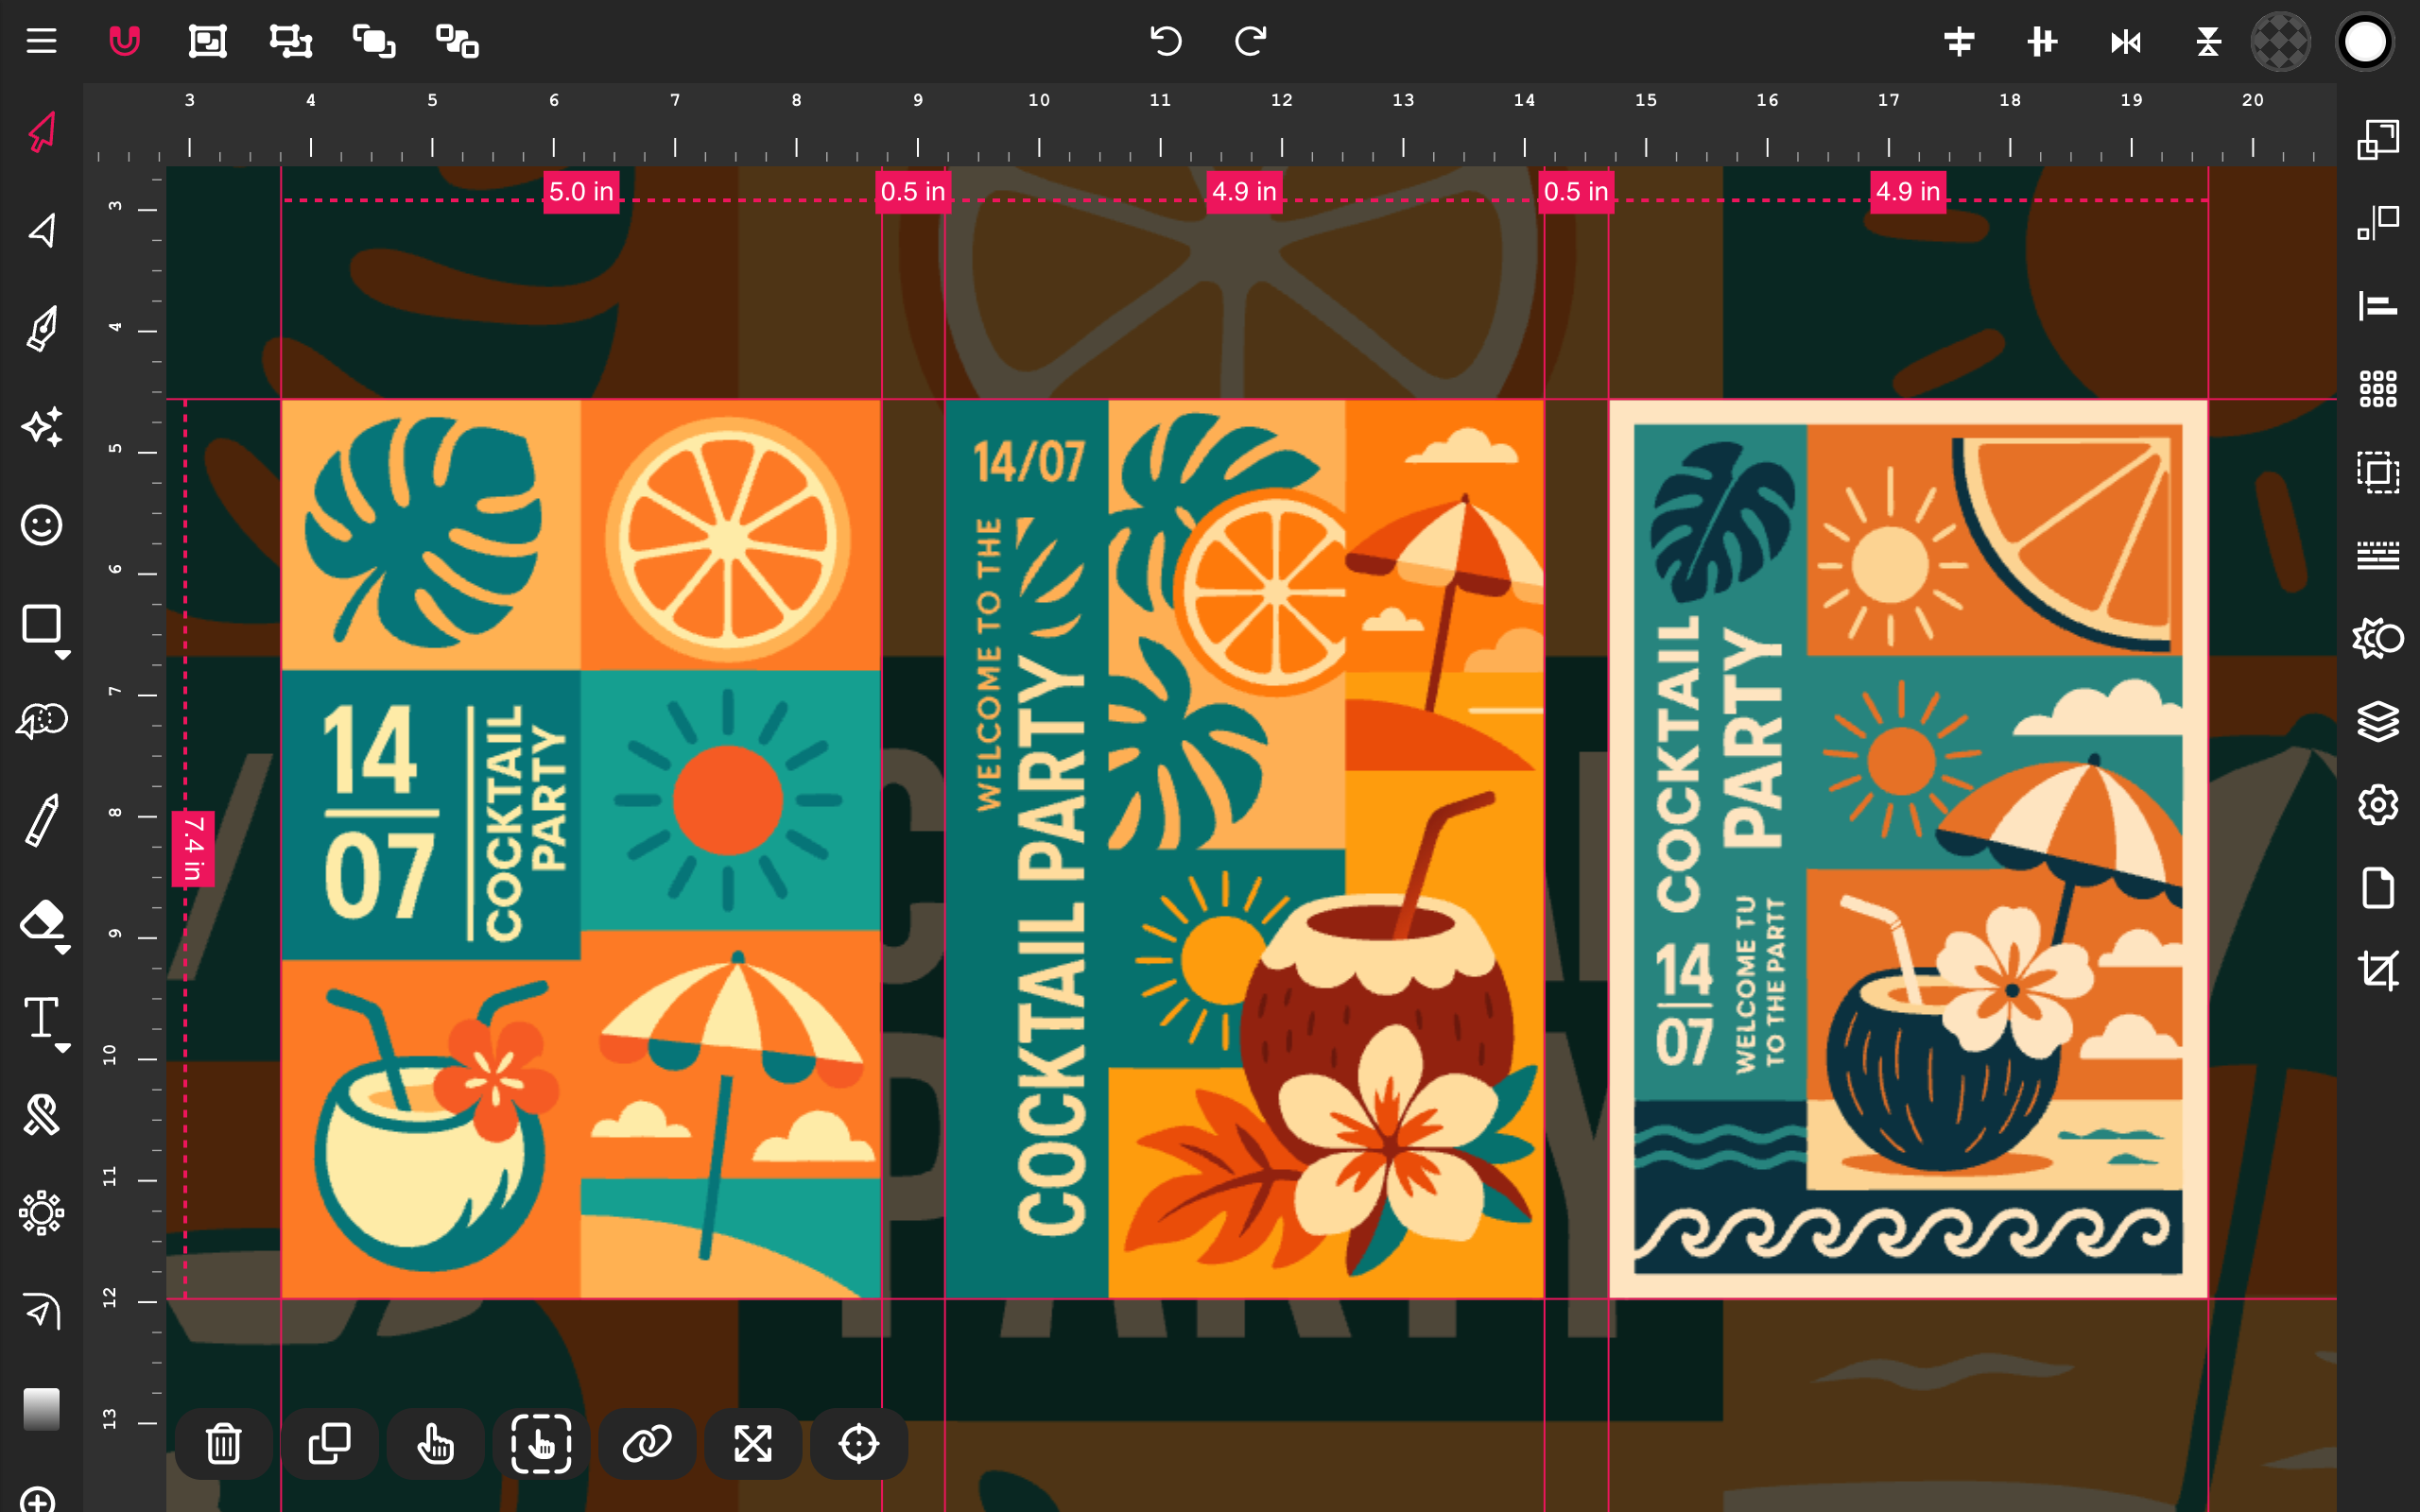Viewport: 2420px width, 1512px height.
Task: Expand the text tool options arrow
Action: tap(63, 1048)
